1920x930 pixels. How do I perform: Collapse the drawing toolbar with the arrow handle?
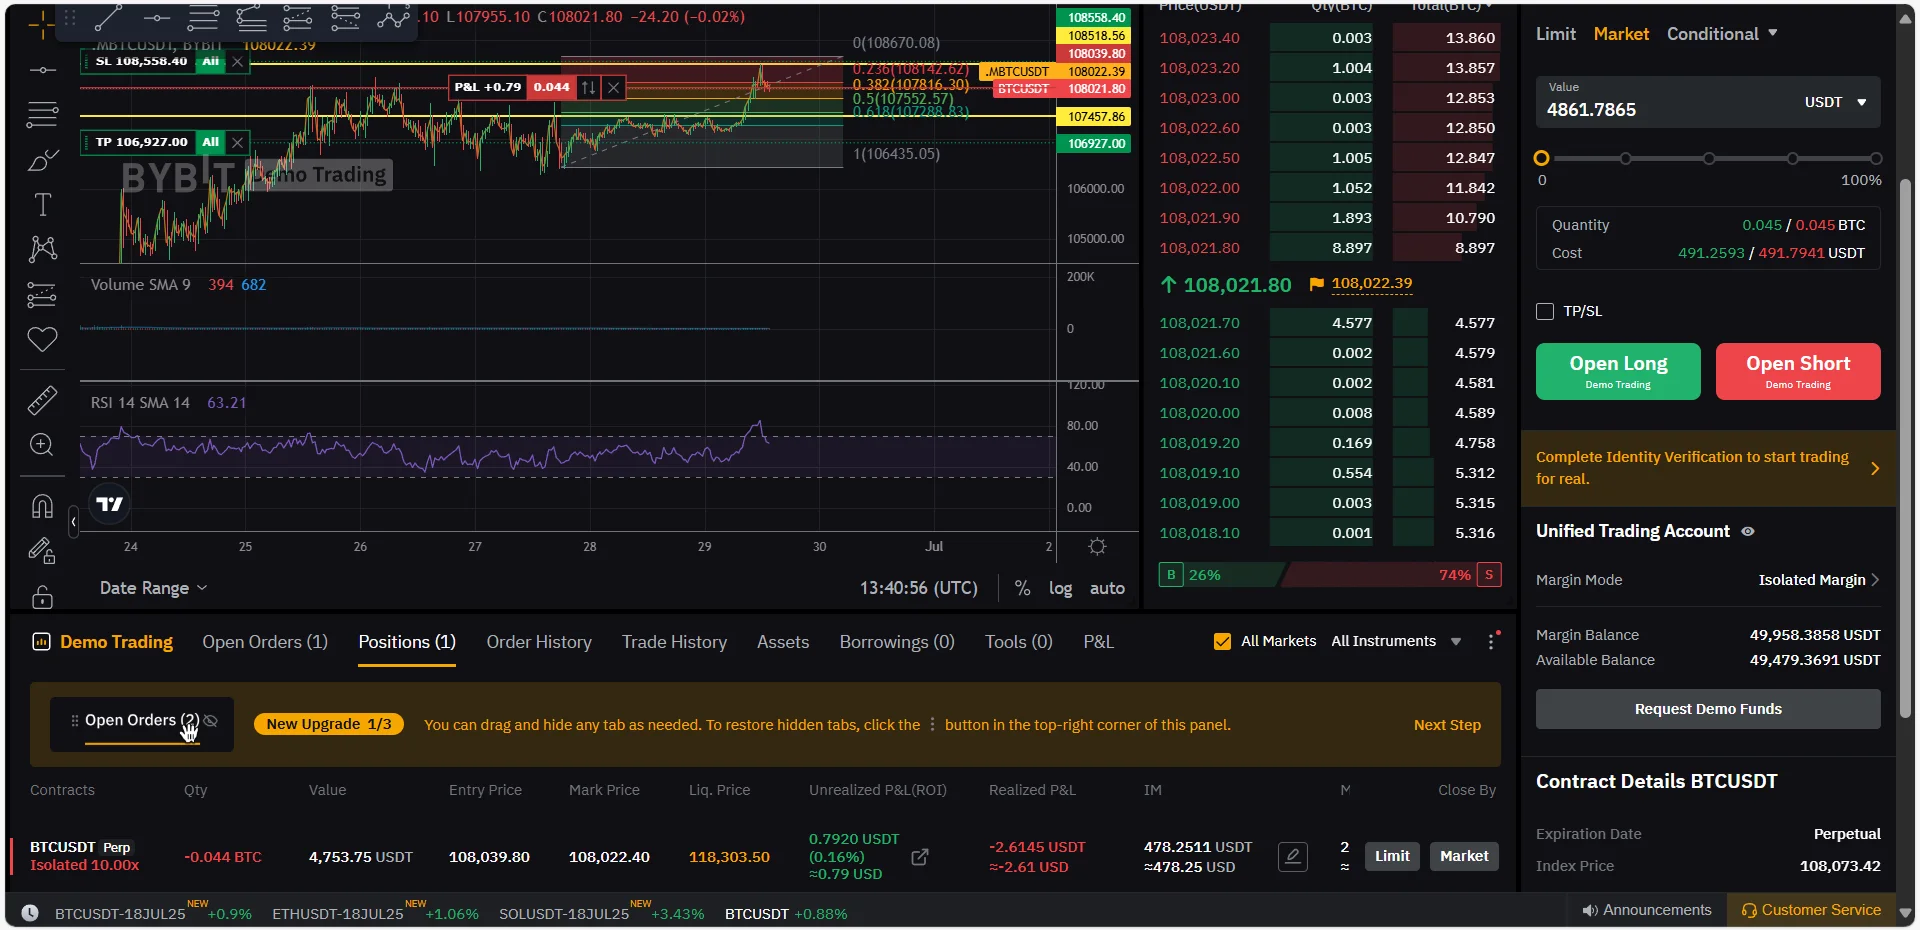pyautogui.click(x=73, y=521)
